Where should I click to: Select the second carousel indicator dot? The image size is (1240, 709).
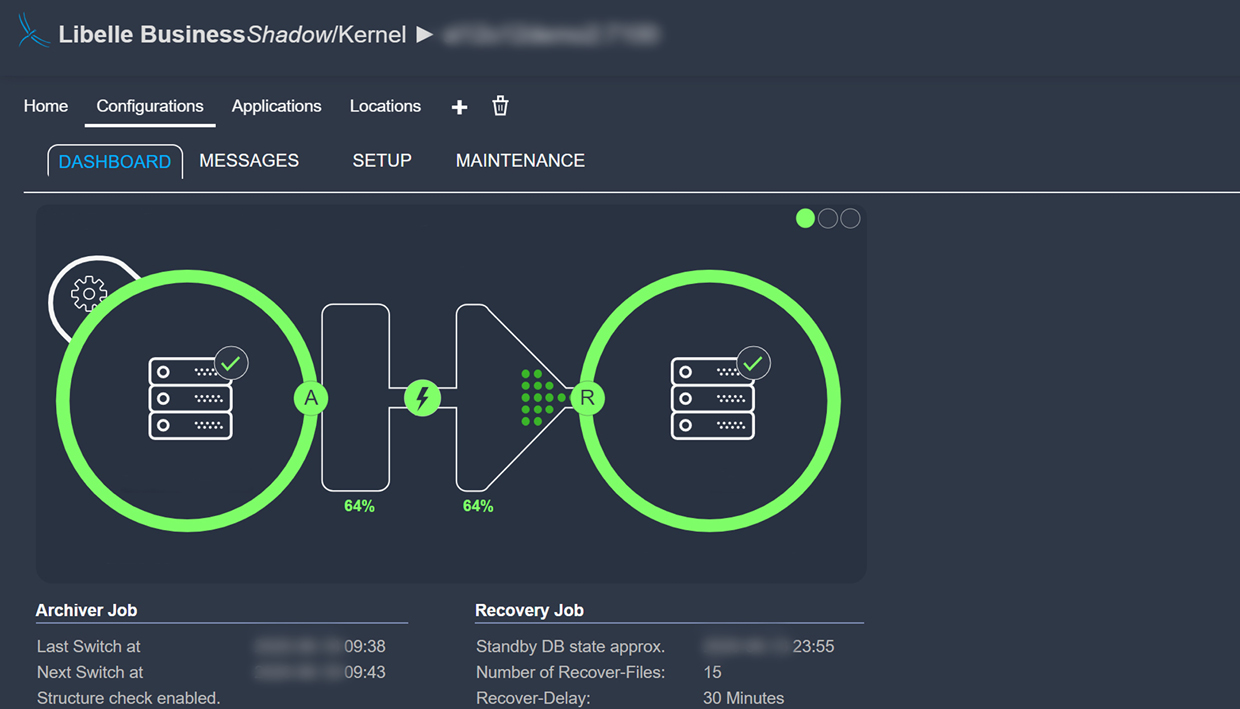(x=827, y=218)
